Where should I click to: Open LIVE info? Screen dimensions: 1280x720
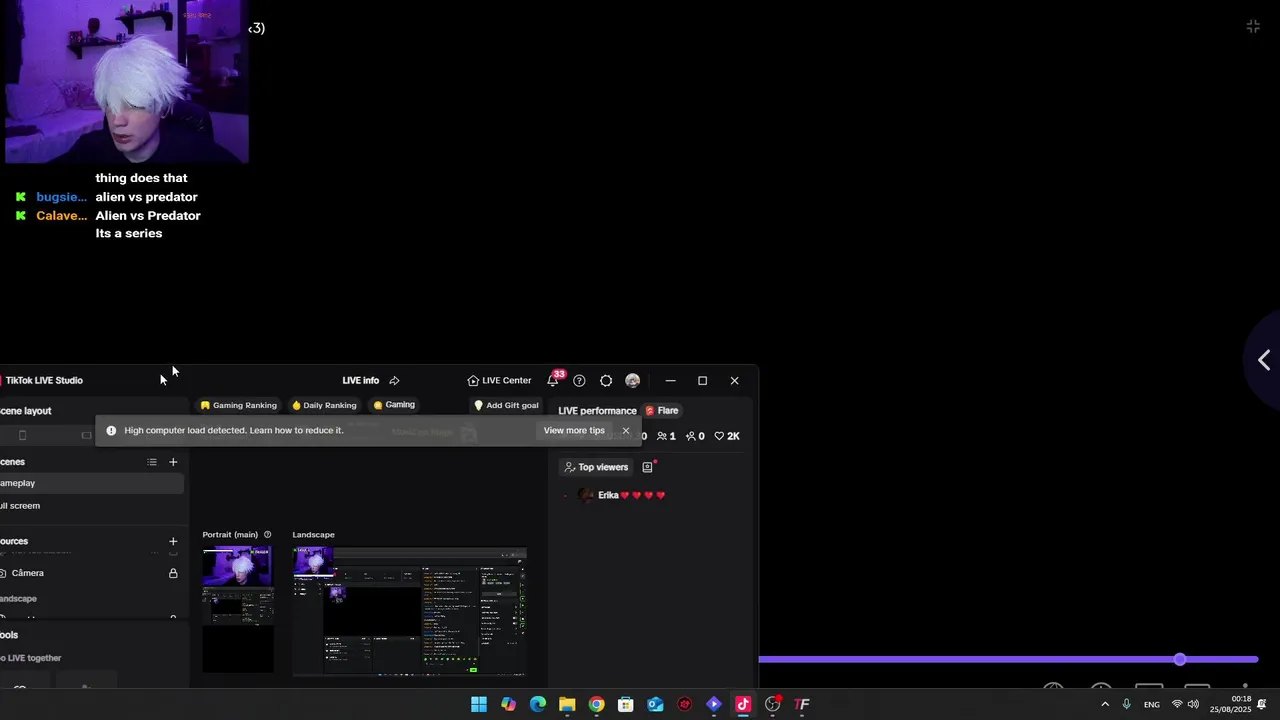[x=360, y=381]
